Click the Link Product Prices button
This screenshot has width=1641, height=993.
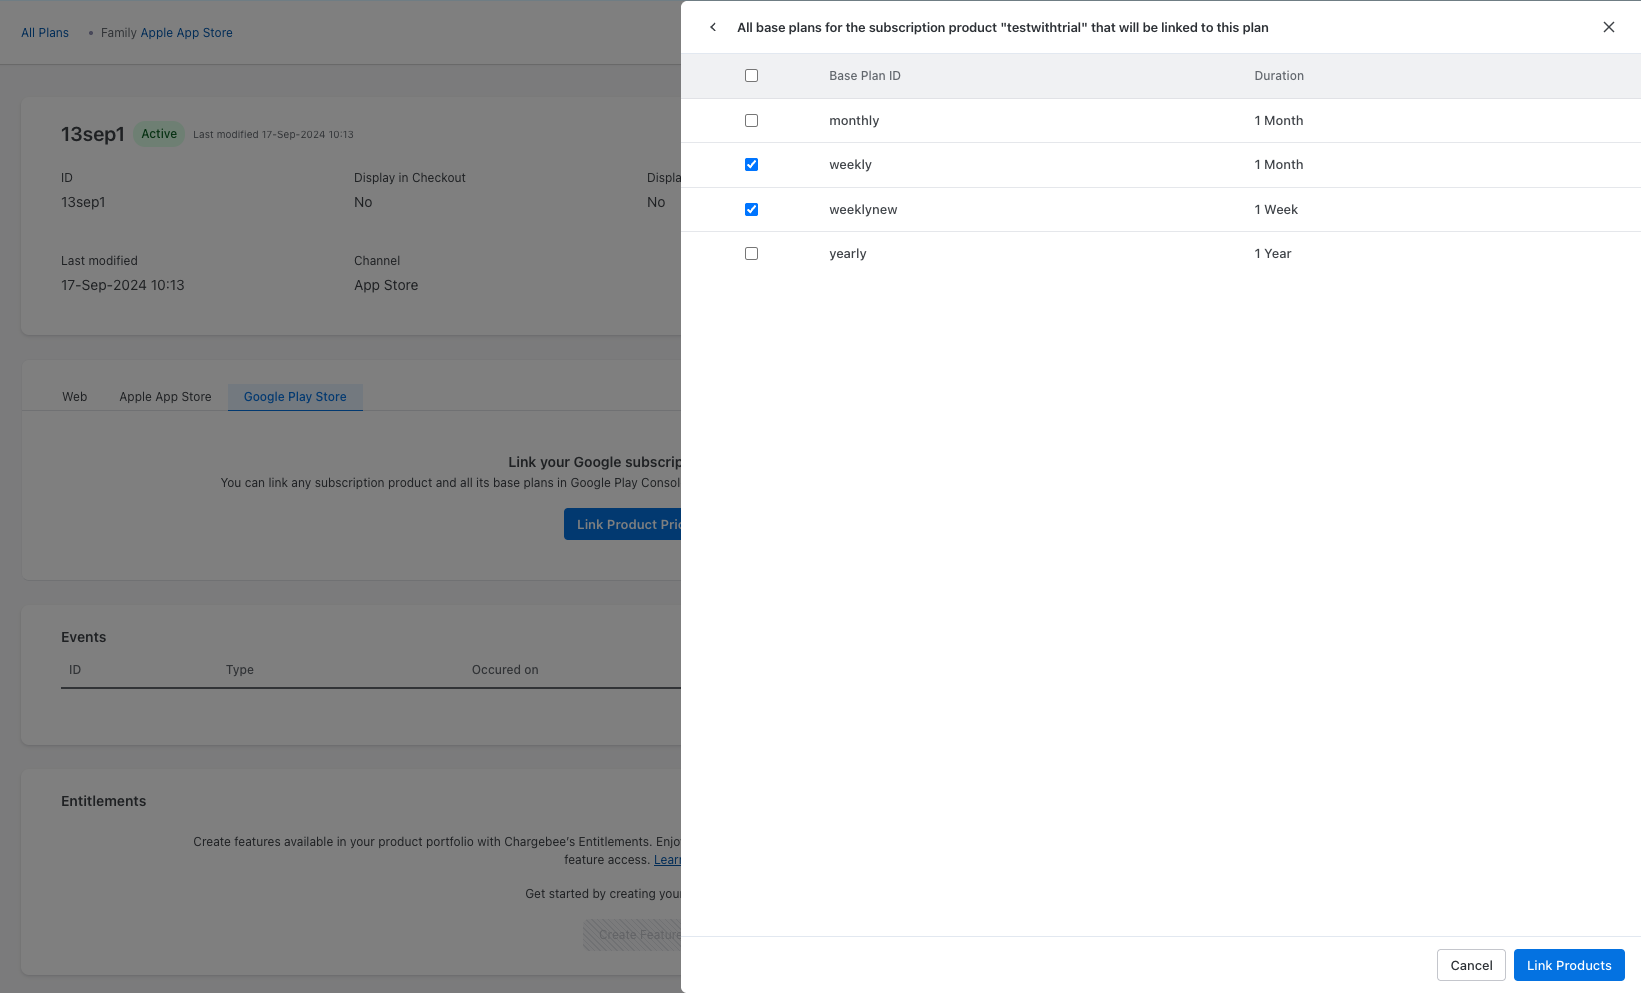tap(622, 524)
